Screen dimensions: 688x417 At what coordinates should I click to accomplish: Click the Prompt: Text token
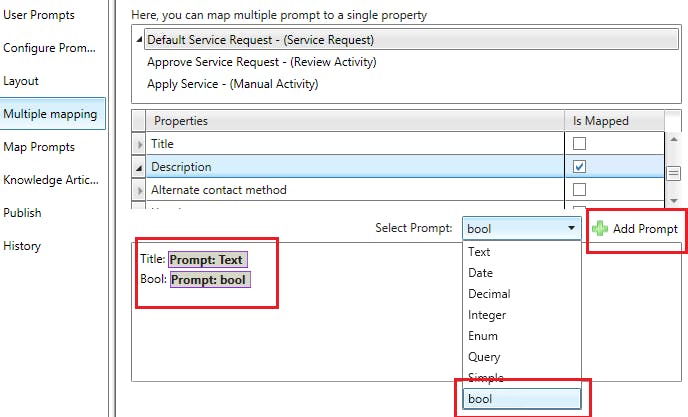(x=207, y=259)
